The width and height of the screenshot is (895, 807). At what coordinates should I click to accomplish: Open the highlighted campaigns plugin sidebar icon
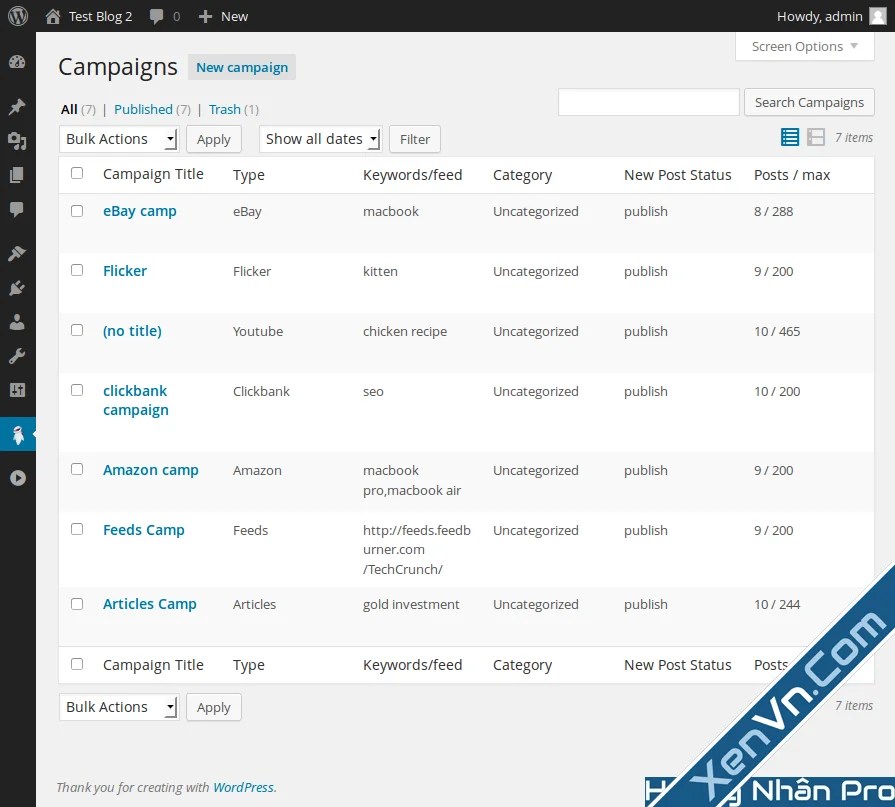coord(18,434)
